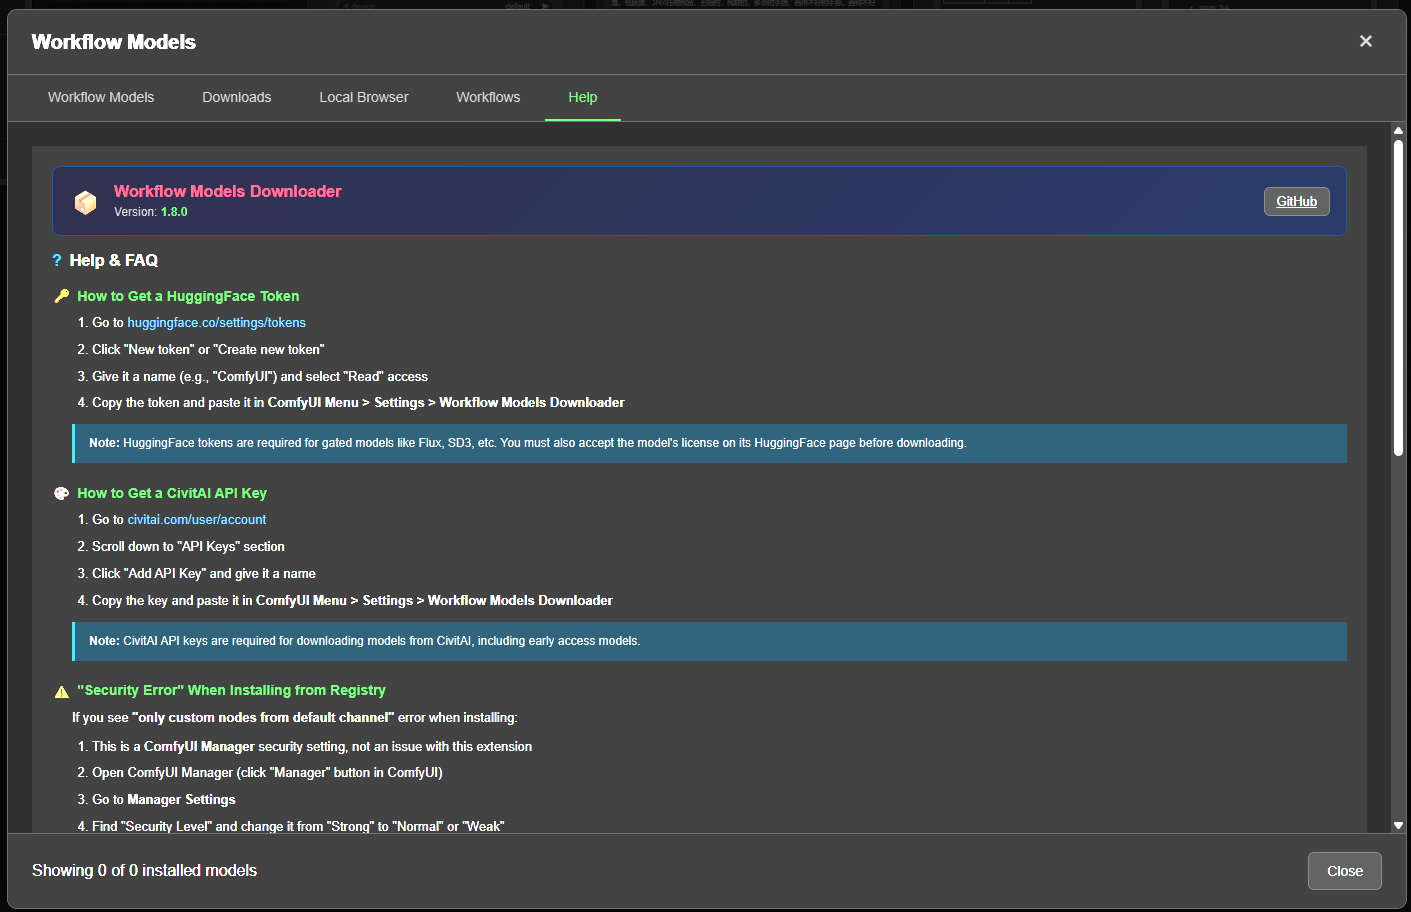This screenshot has height=912, width=1411.
Task: Click "How to Get a HuggingFace Token" heading
Action: click(x=188, y=296)
